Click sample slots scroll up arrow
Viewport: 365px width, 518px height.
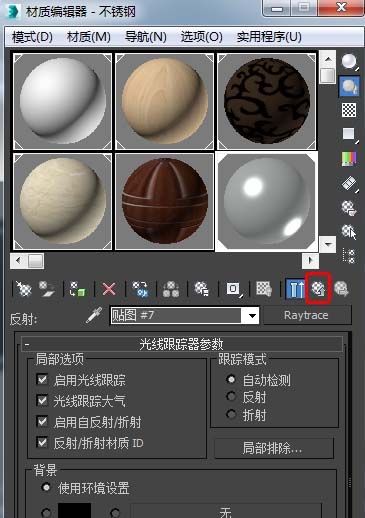coord(328,59)
